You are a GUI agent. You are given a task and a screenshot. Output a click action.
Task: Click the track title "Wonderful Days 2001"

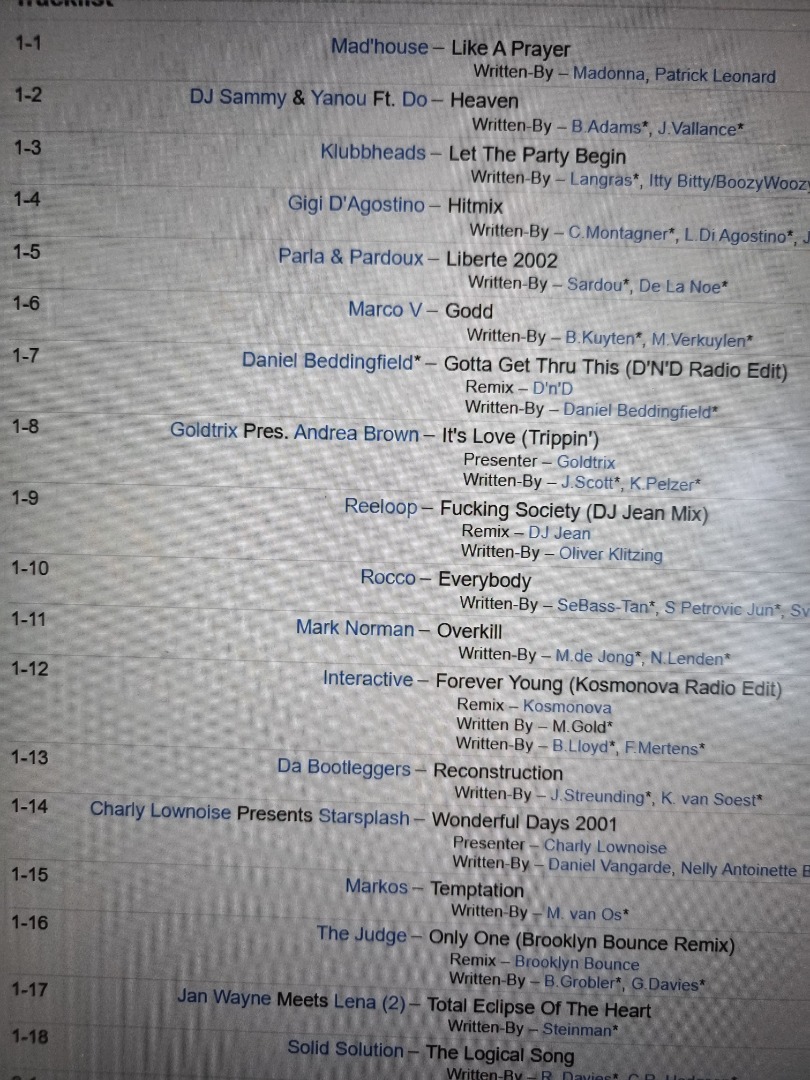(x=524, y=822)
